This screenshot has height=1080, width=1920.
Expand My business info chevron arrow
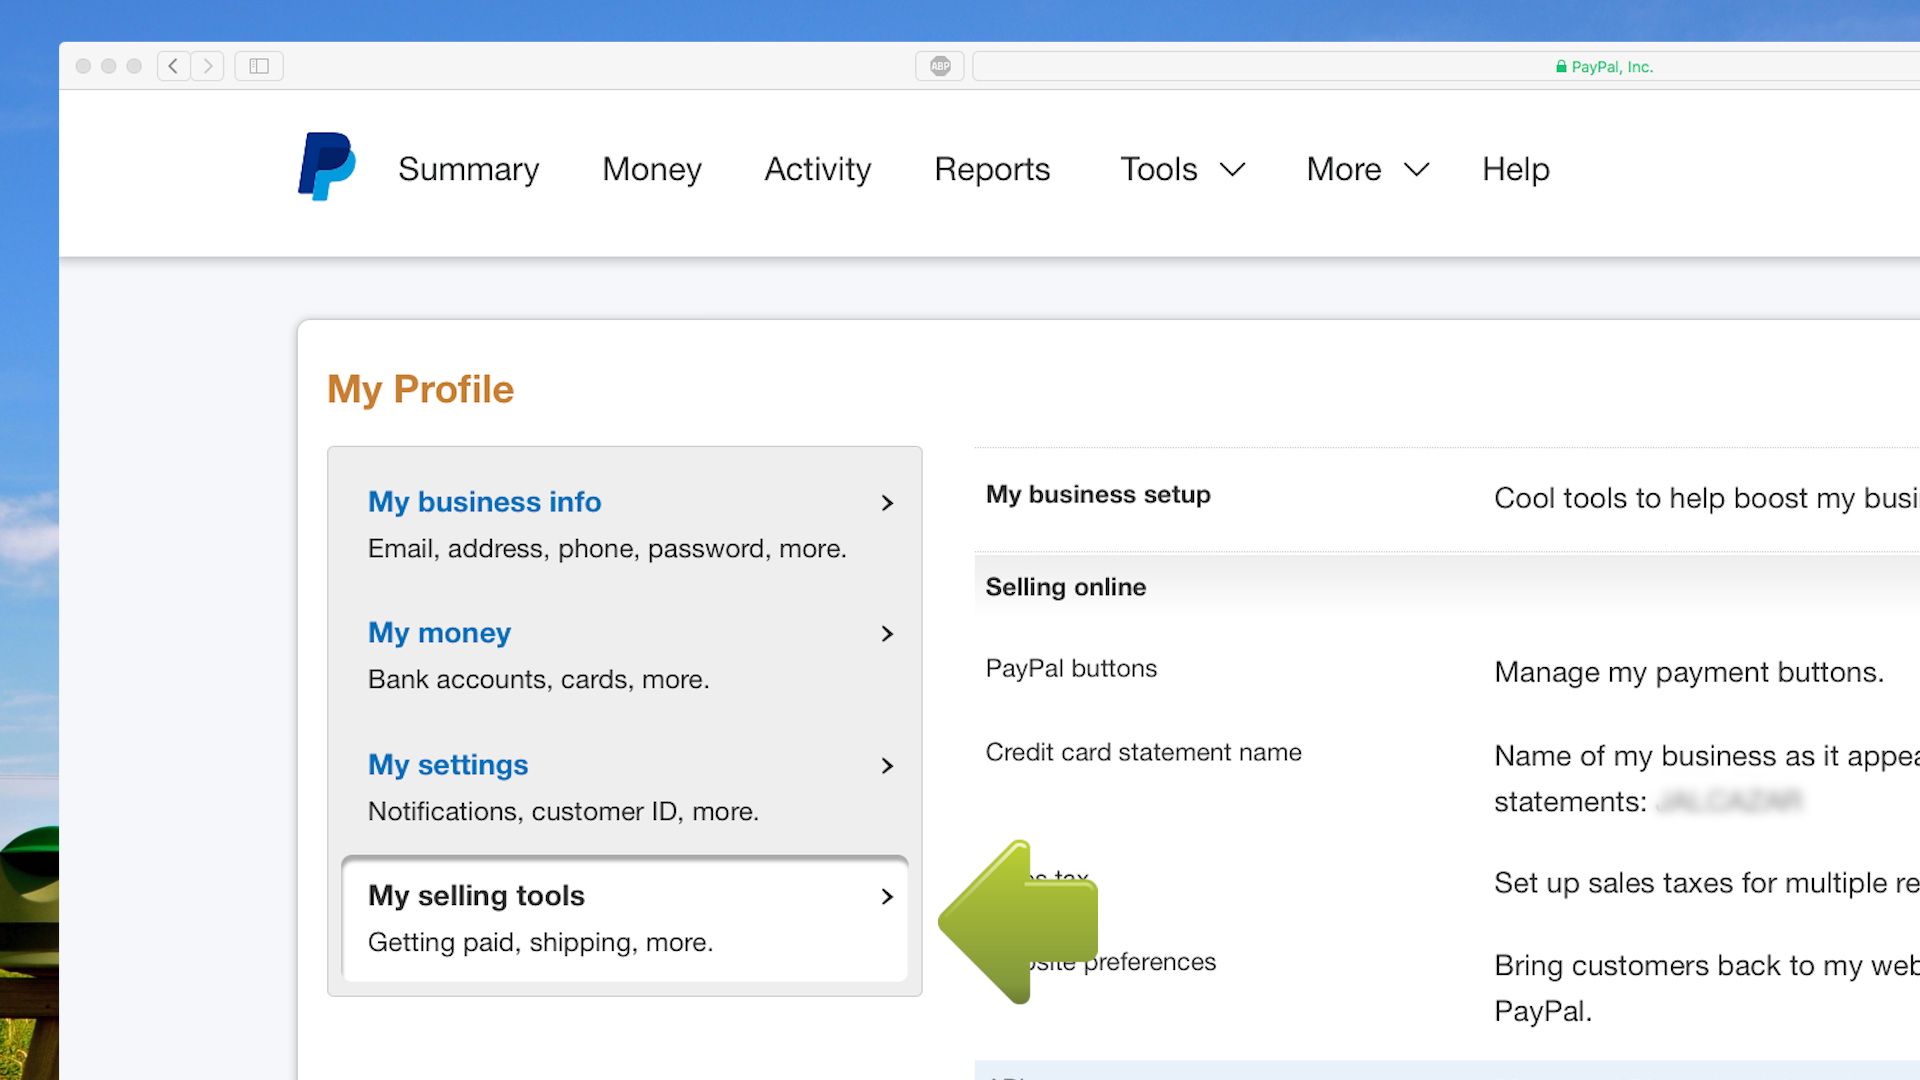click(x=887, y=503)
